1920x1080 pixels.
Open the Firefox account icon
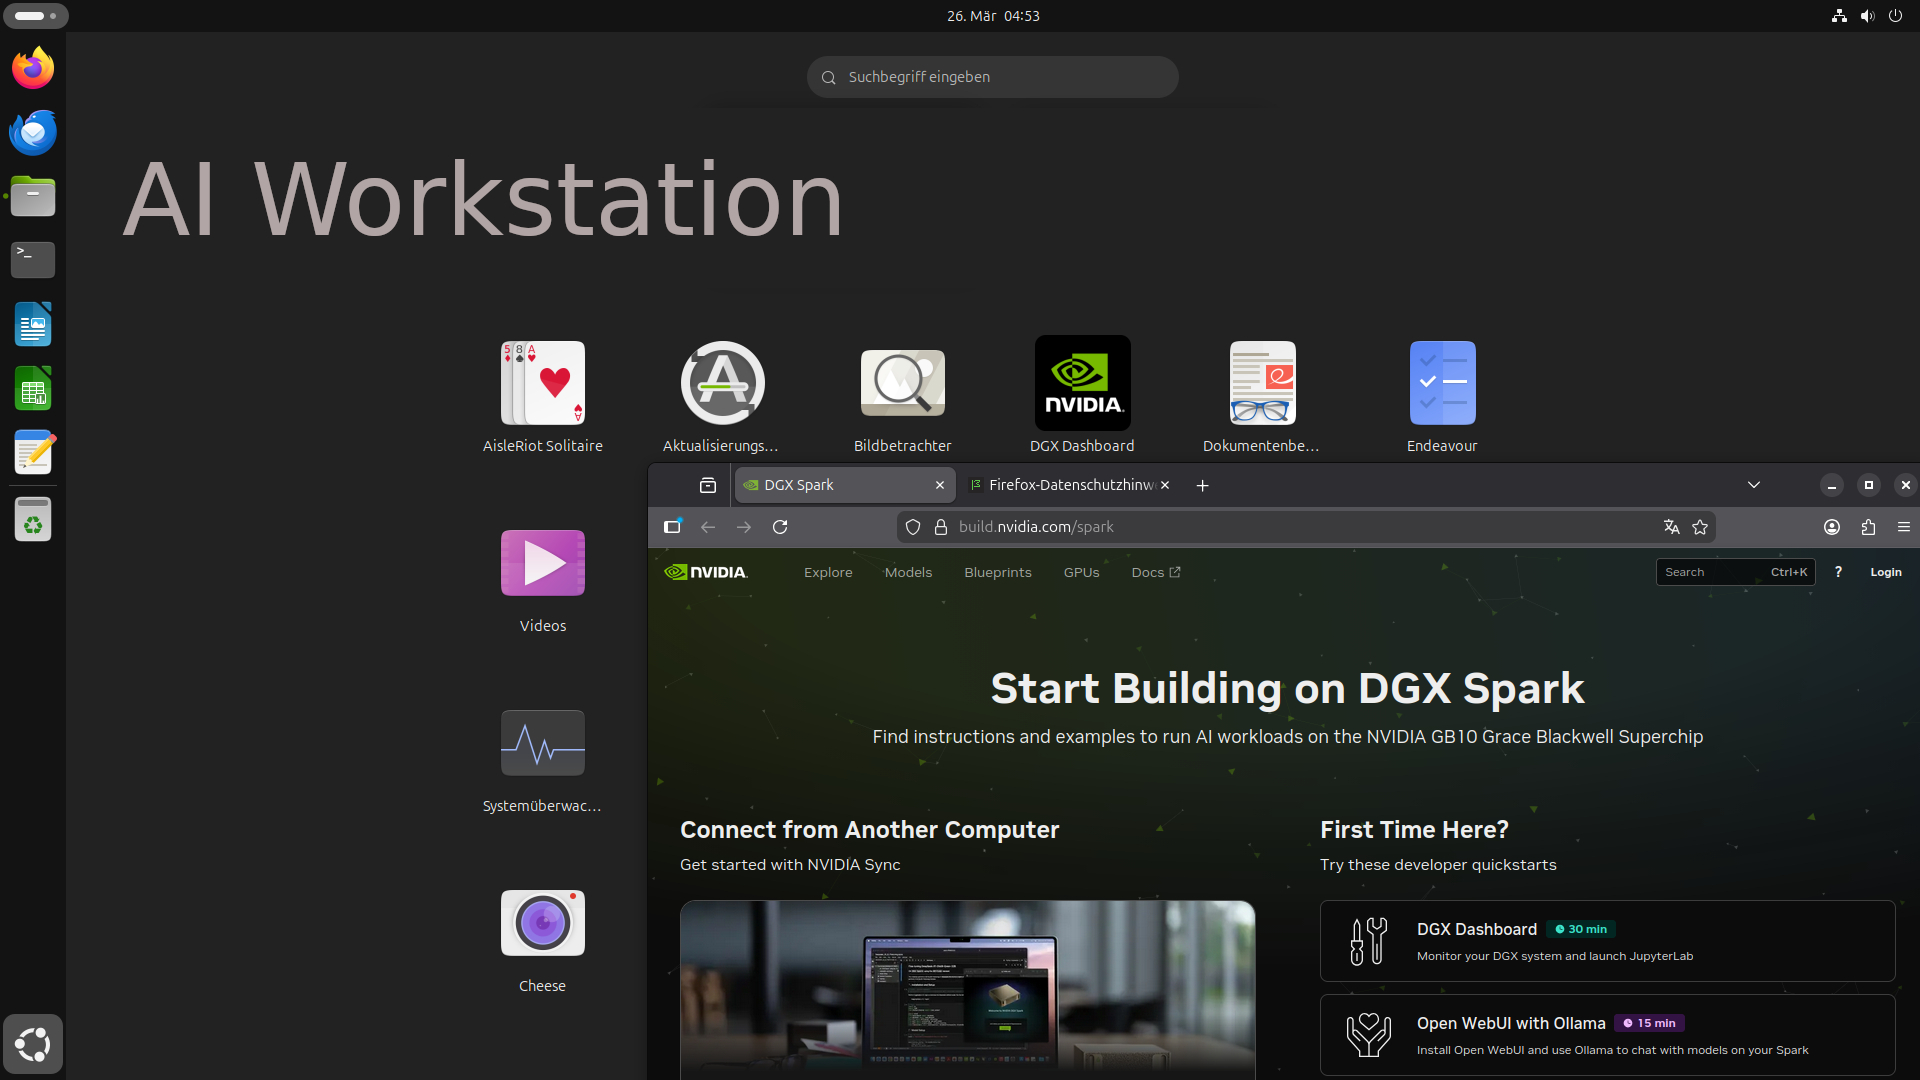[x=1832, y=527]
